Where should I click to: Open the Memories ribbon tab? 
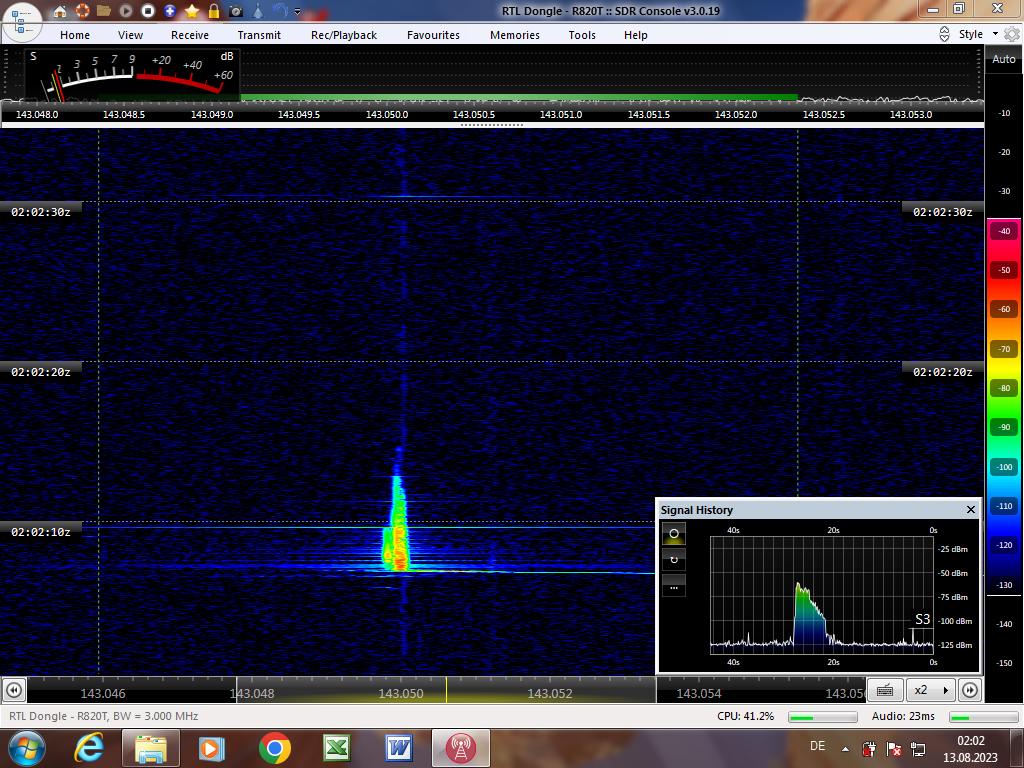(515, 35)
